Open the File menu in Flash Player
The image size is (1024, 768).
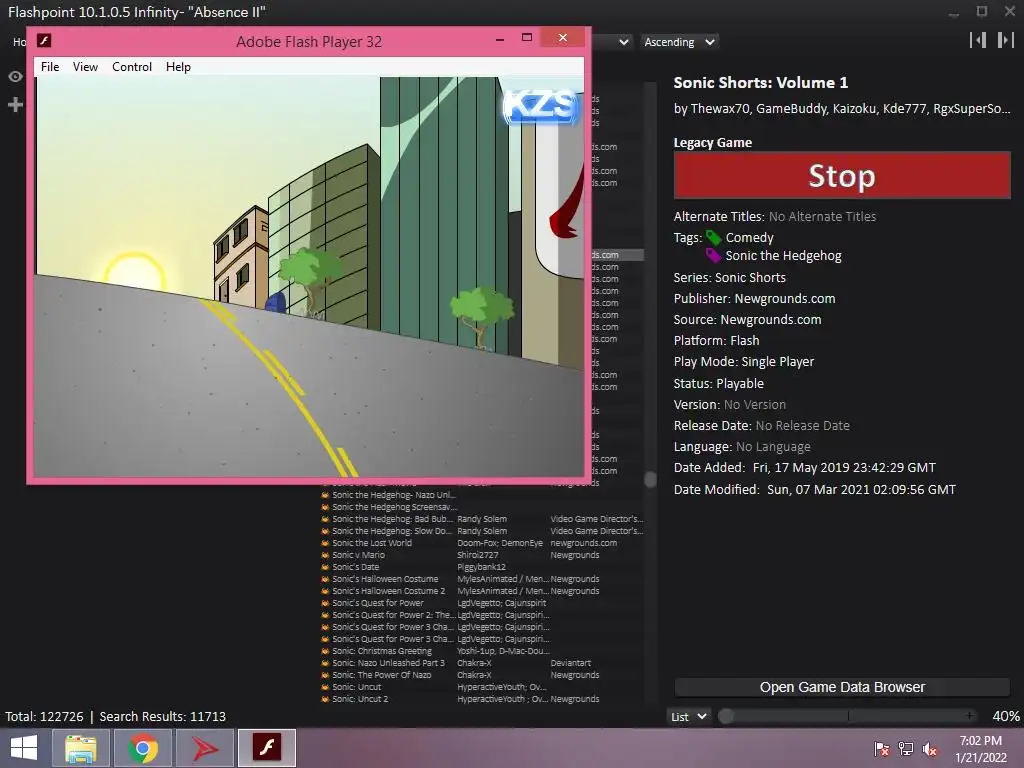click(50, 67)
